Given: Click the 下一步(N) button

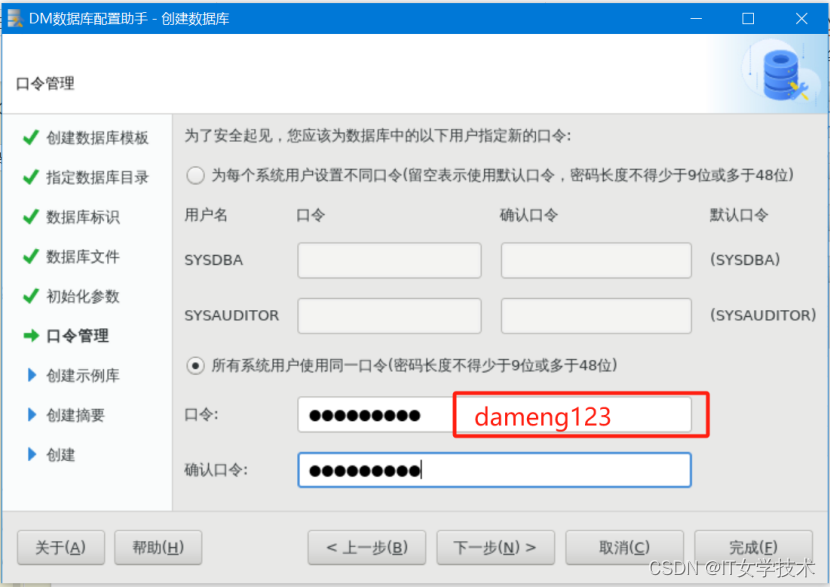Looking at the screenshot, I should tap(495, 547).
